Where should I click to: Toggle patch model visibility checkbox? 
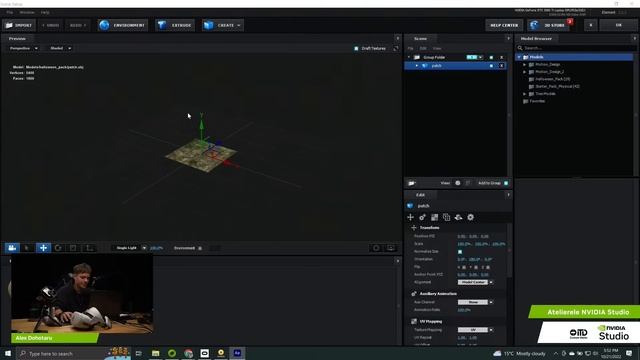tap(491, 66)
